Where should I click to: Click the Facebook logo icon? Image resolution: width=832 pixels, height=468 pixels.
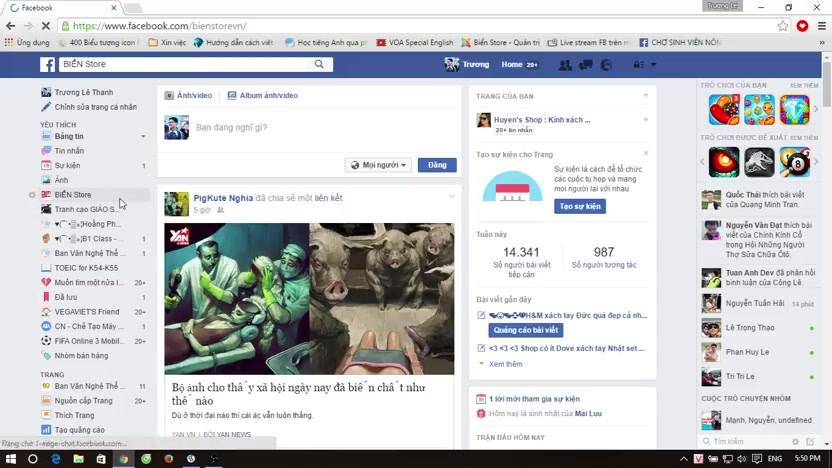click(x=47, y=65)
